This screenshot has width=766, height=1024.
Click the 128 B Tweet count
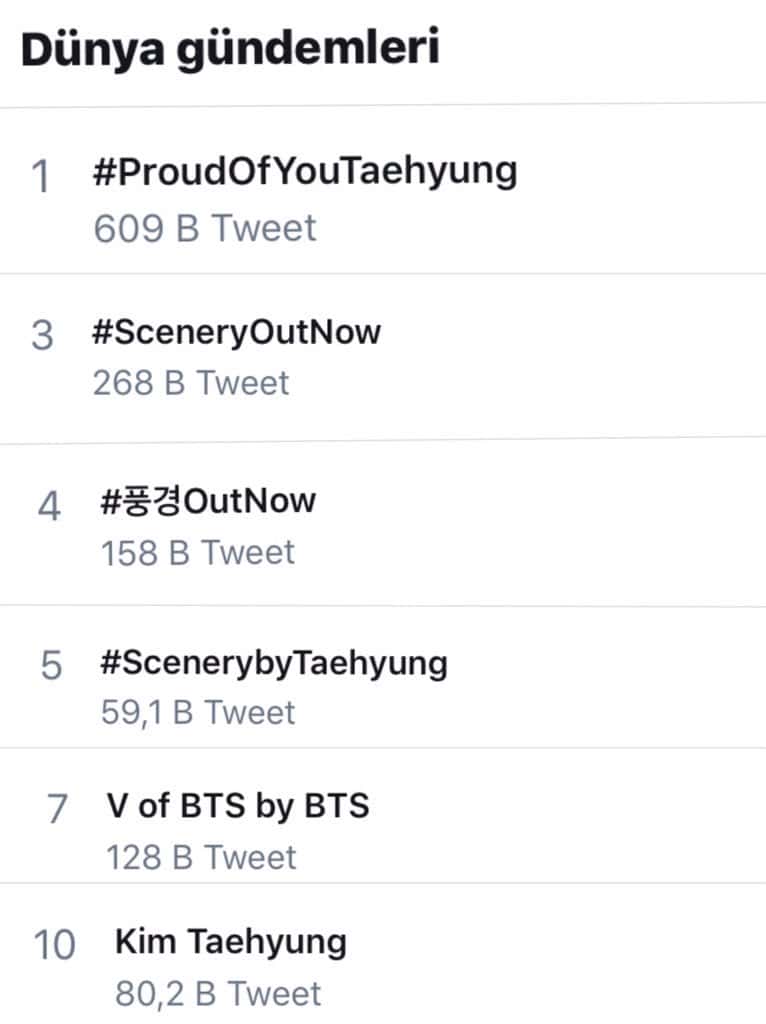click(201, 857)
